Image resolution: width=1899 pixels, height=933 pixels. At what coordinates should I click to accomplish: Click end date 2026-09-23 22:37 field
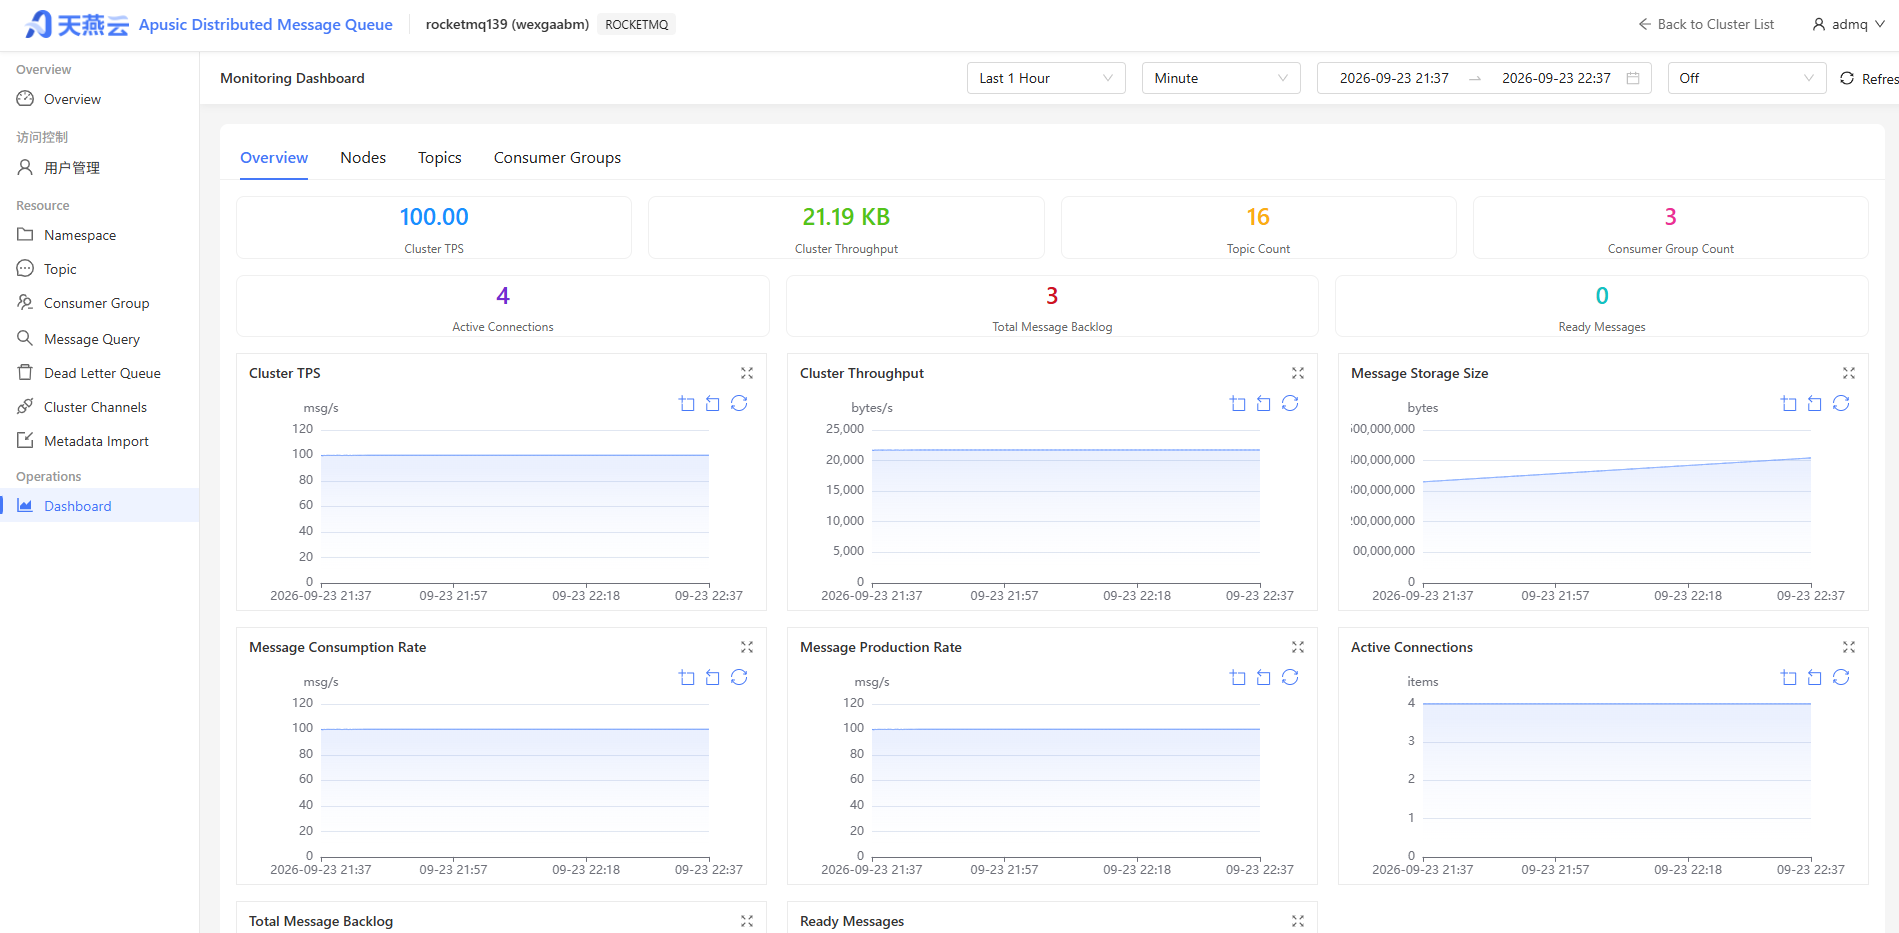point(1556,78)
